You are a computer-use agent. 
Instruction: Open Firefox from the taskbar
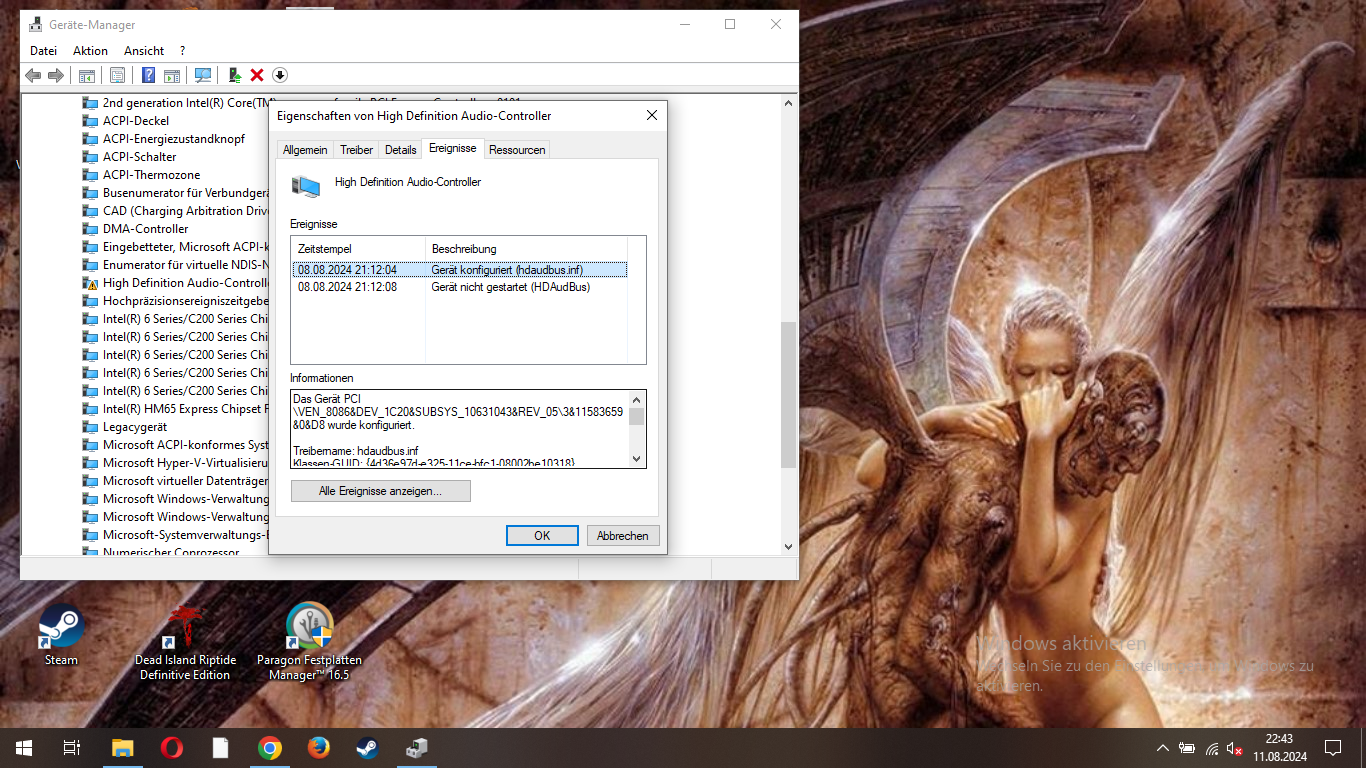click(x=318, y=748)
